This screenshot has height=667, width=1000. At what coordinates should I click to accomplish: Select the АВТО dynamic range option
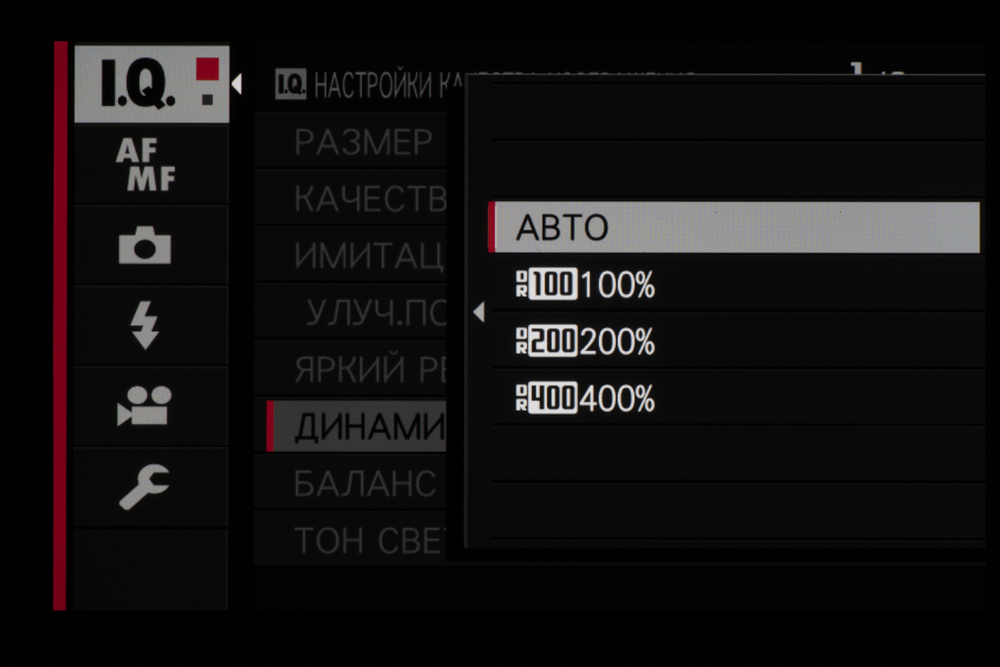[x=735, y=228]
